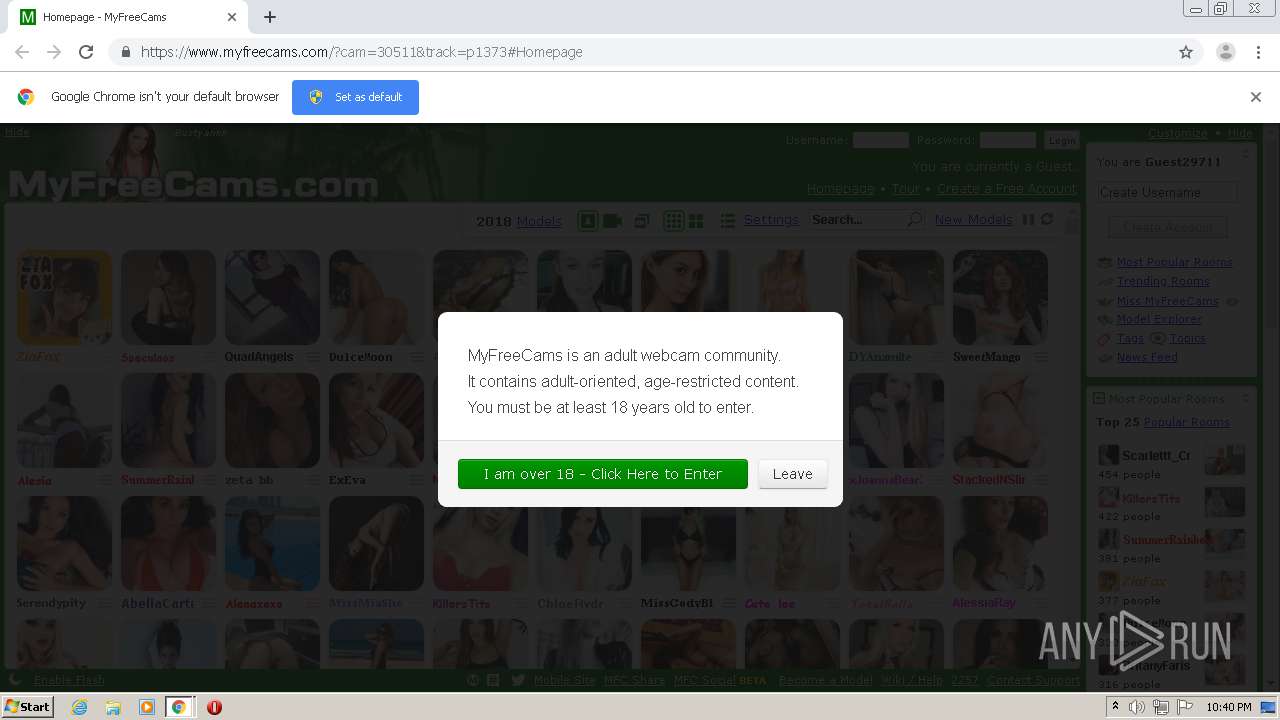The height and width of the screenshot is (720, 1280).
Task: Open Most Popular Rooms link
Action: (x=1174, y=262)
